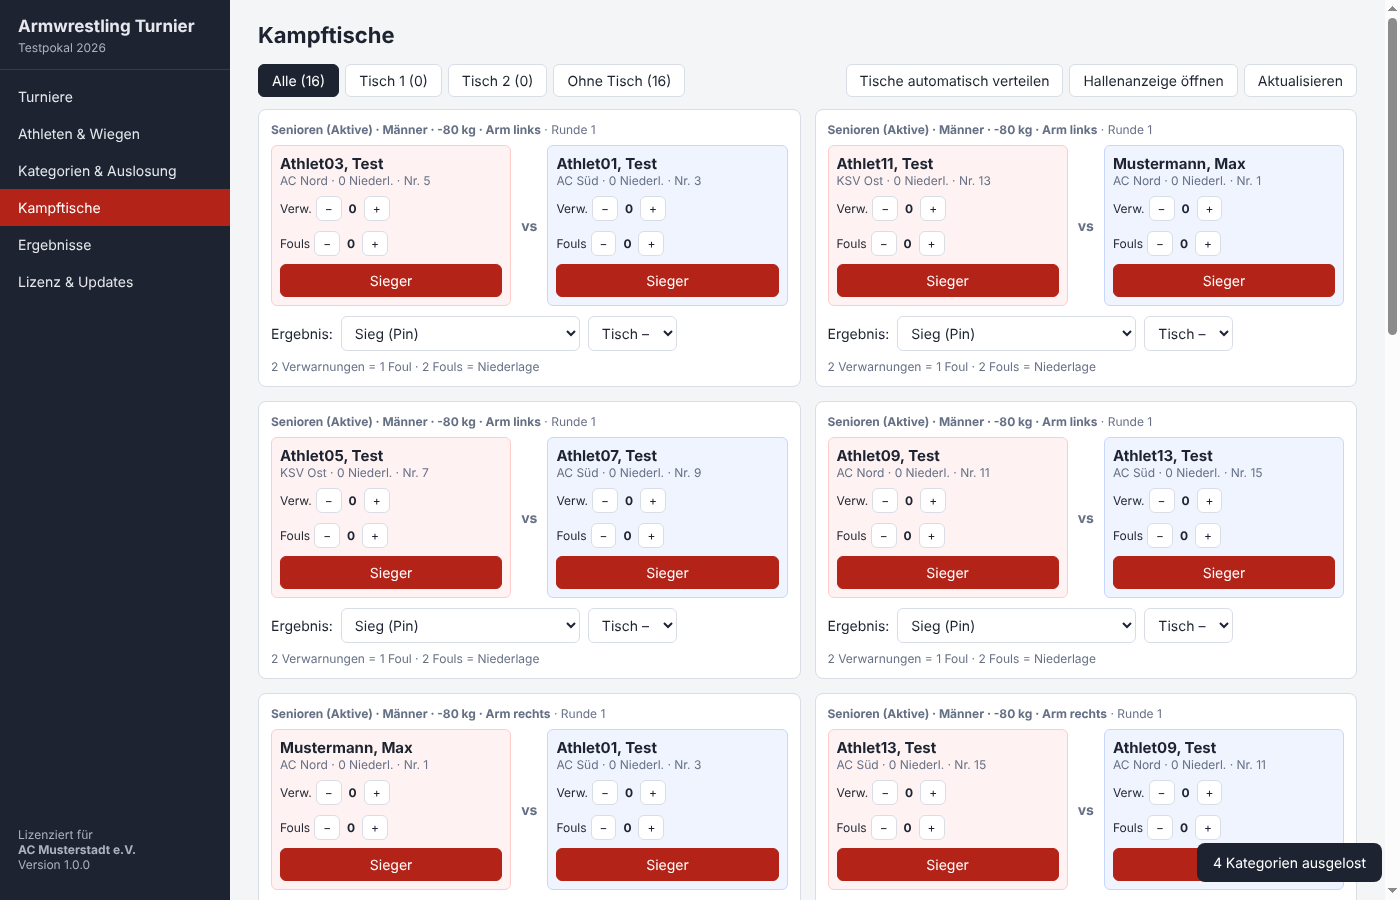This screenshot has width=1400, height=900.
Task: Click the minus Fouls button for Athlet11
Action: coord(884,244)
